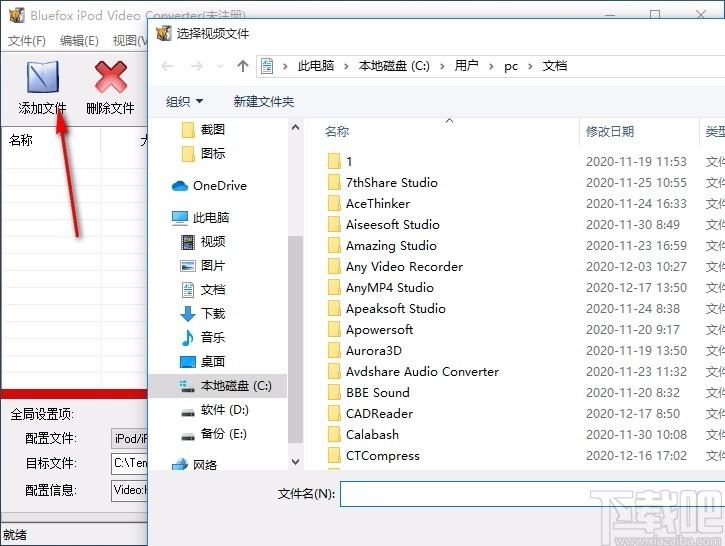Click the 文件名(N) input field

(x=532, y=494)
